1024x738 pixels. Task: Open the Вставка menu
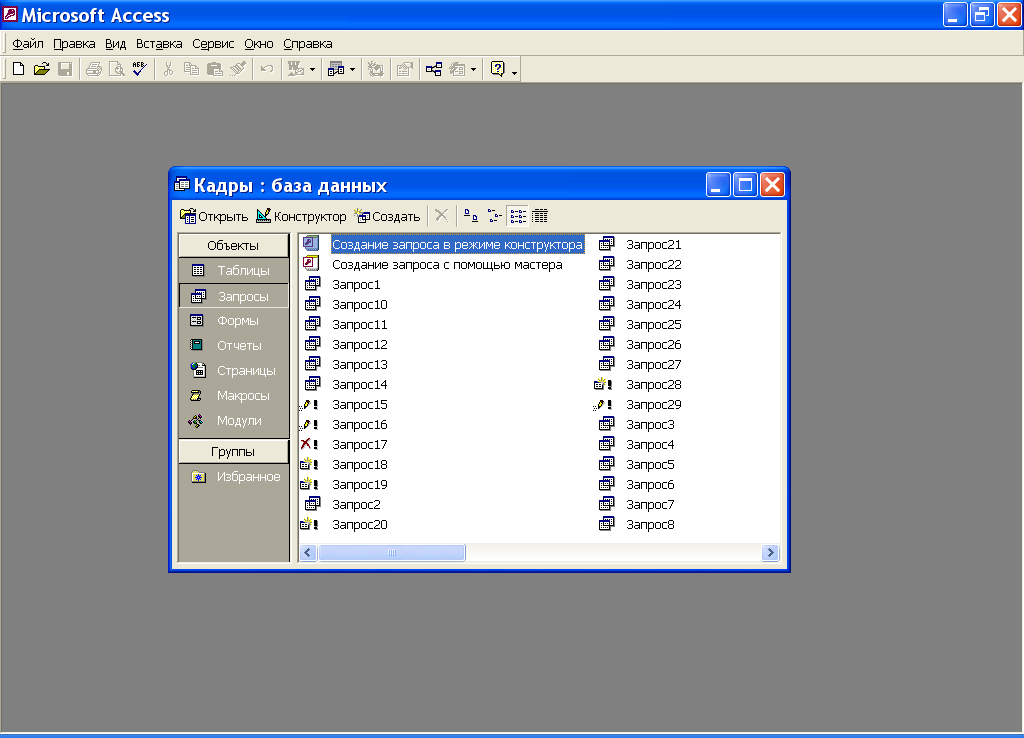coord(159,44)
